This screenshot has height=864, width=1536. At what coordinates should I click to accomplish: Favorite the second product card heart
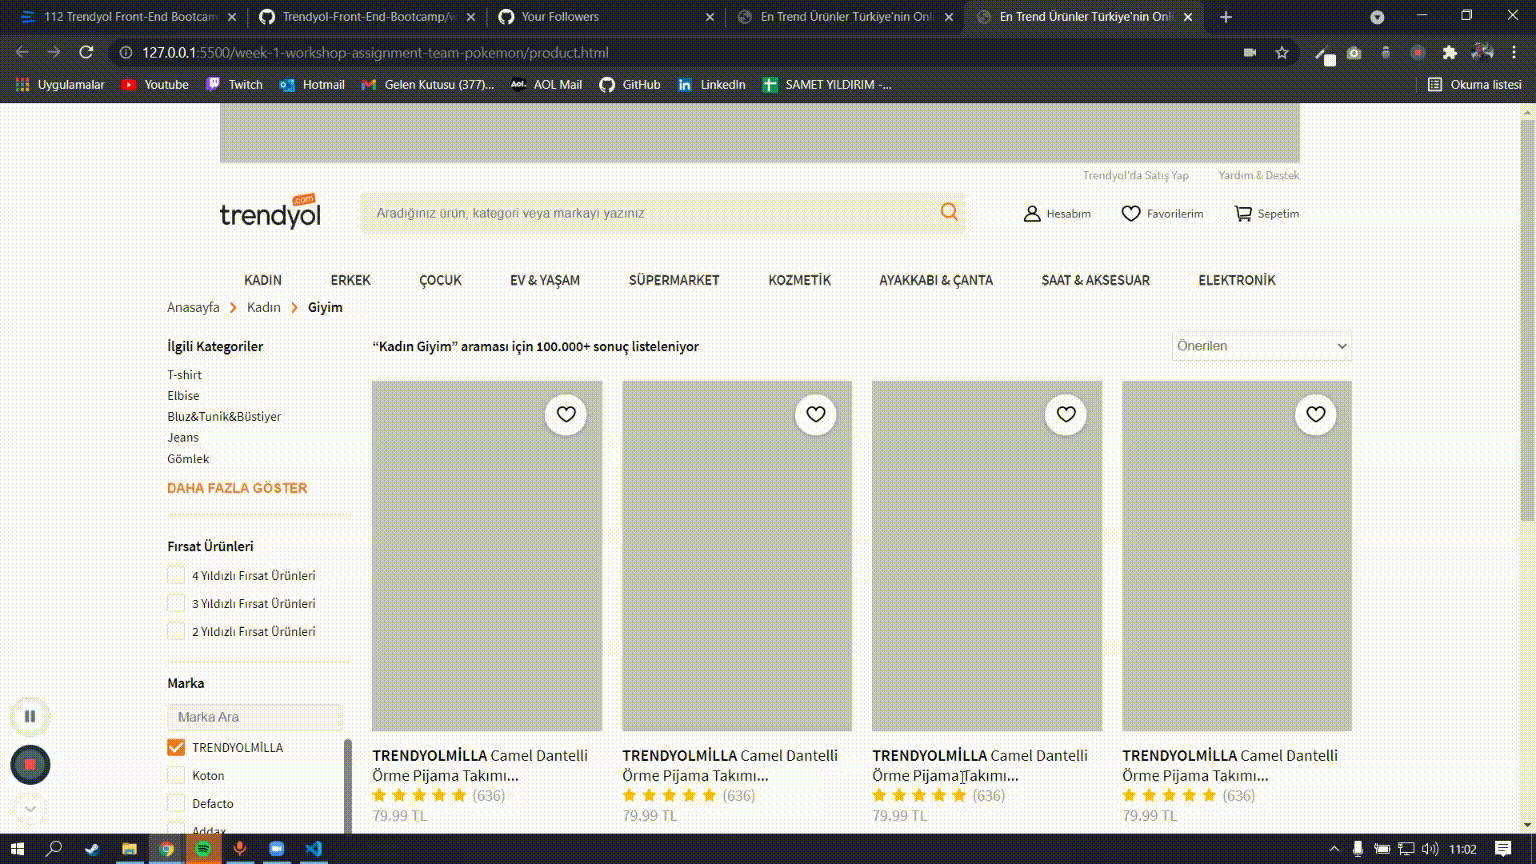point(816,414)
